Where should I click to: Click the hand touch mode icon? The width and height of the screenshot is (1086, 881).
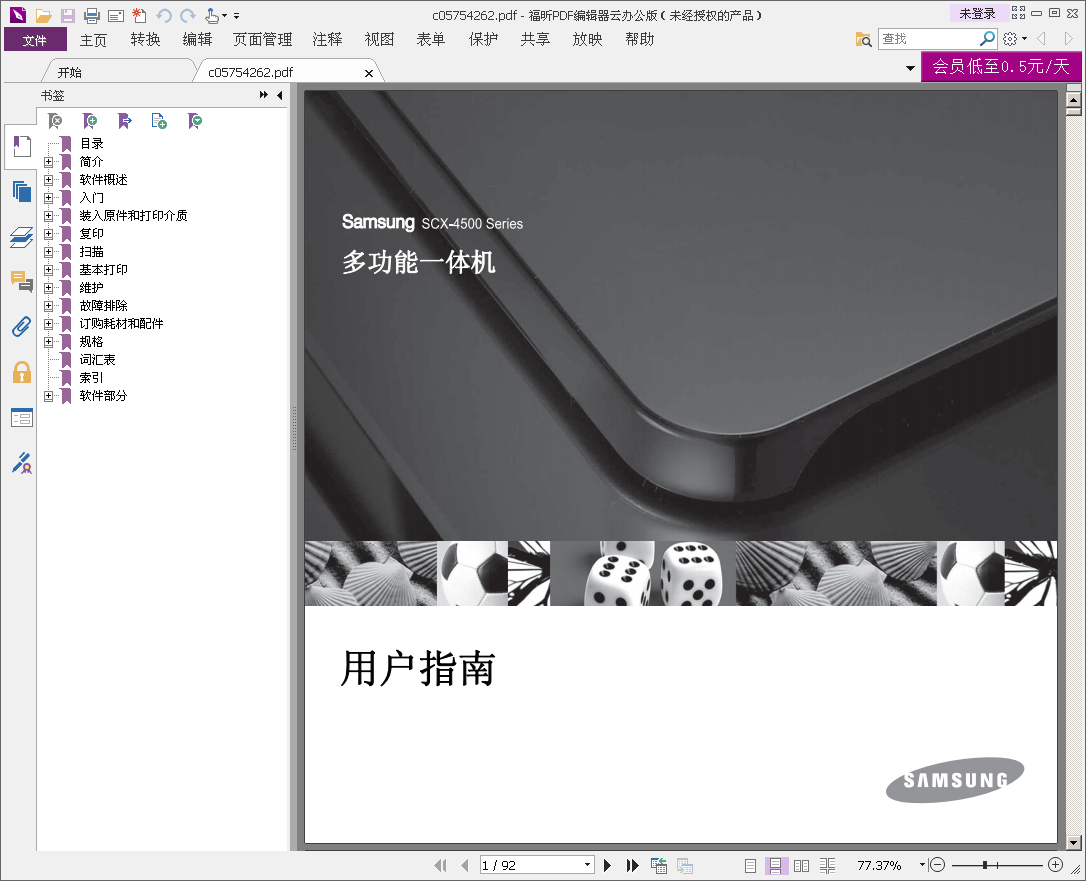213,15
